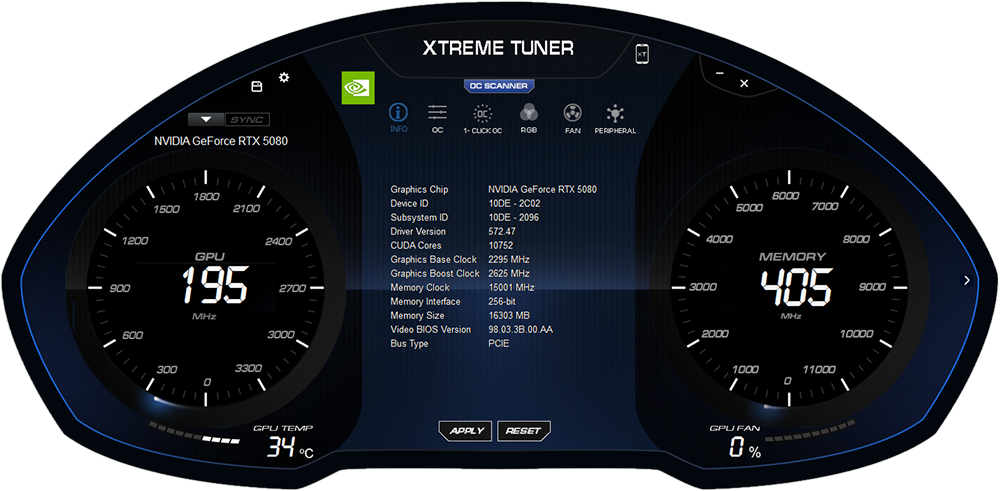Click the Graphics Boost Clock value 2625 MHz

(509, 274)
